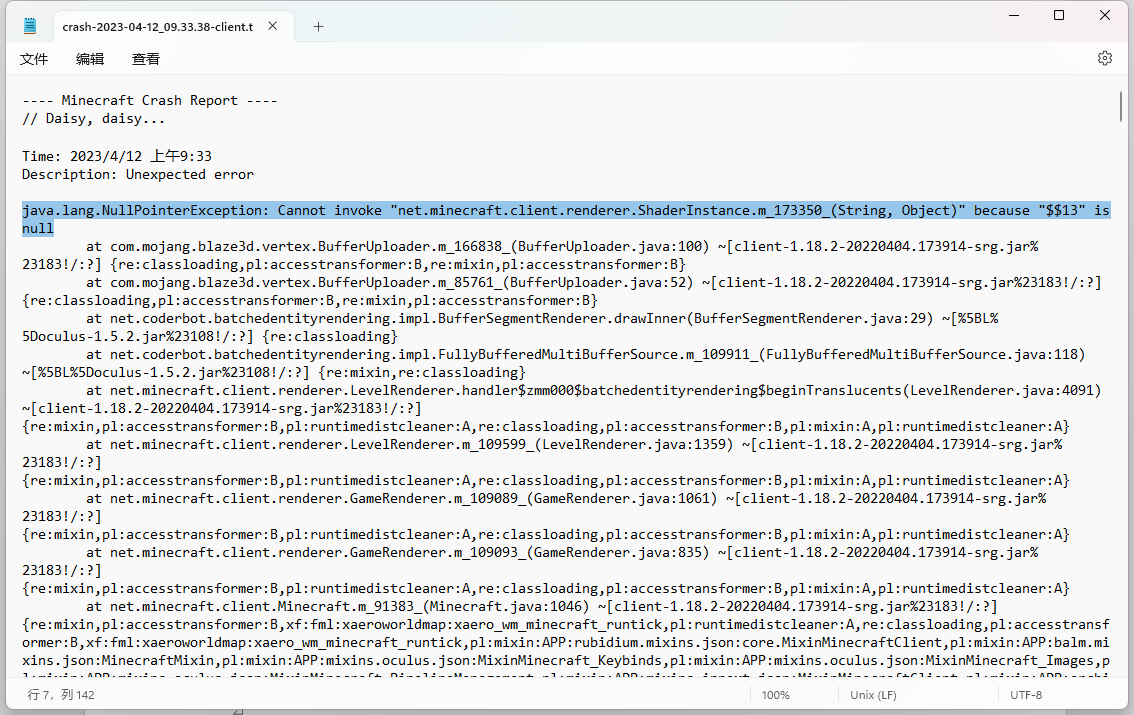Click 'Description: Unexpected error' line
The width and height of the screenshot is (1134, 715).
(138, 174)
